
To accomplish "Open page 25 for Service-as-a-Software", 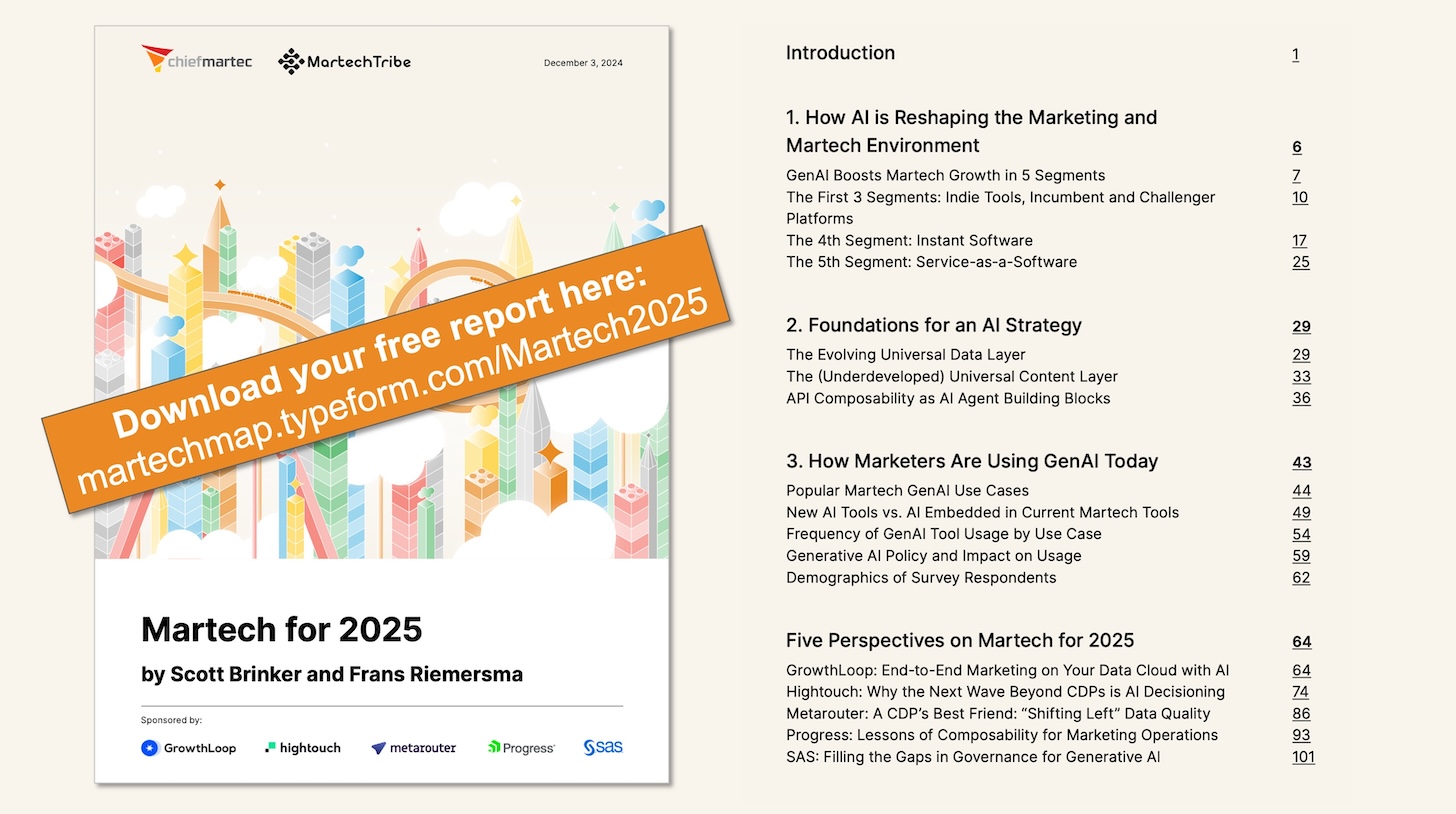I will click(1300, 263).
